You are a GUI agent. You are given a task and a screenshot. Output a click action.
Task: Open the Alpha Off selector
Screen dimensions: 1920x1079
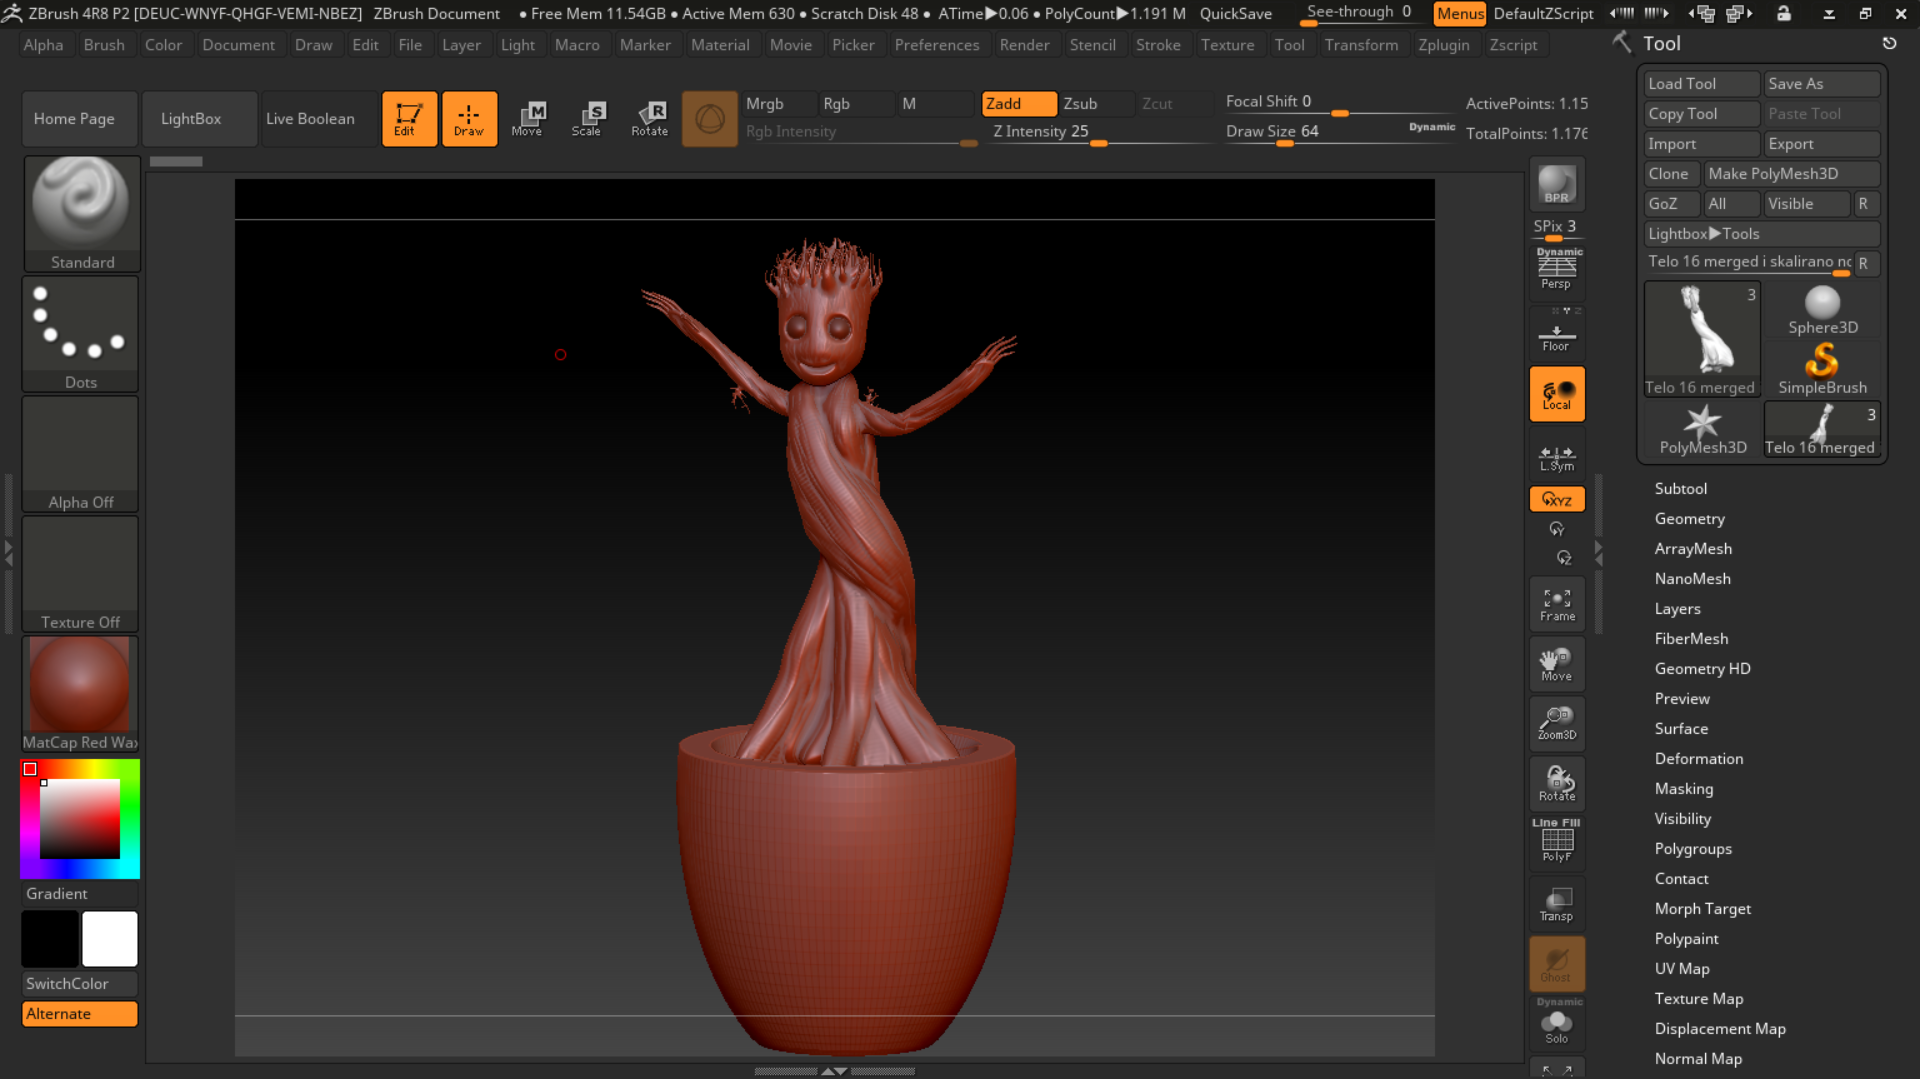[x=81, y=454]
